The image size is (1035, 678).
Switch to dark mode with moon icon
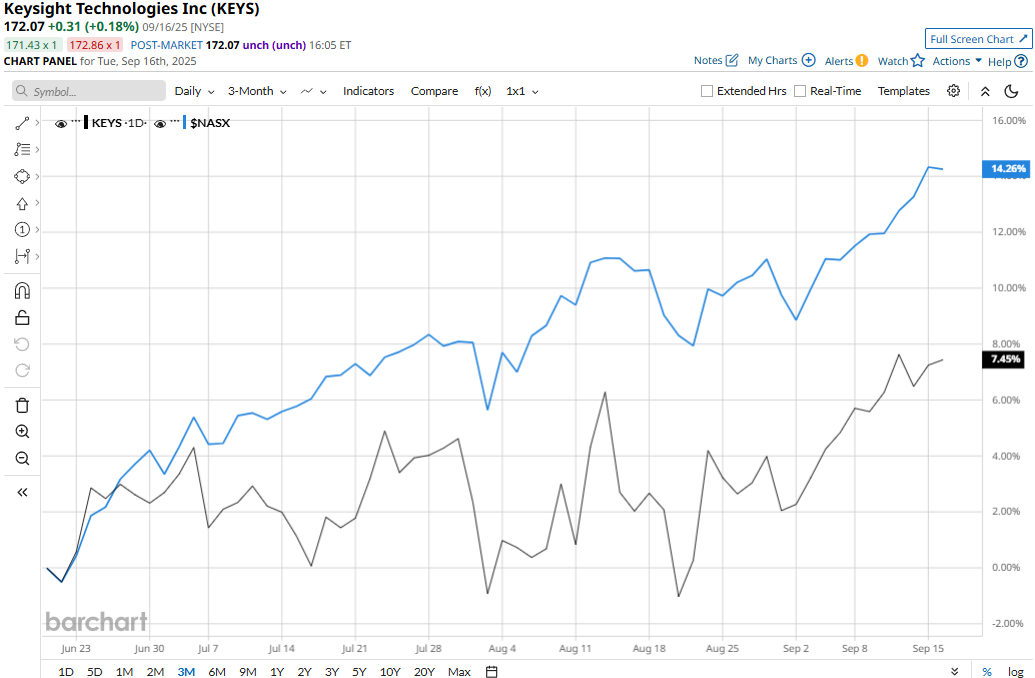1011,91
